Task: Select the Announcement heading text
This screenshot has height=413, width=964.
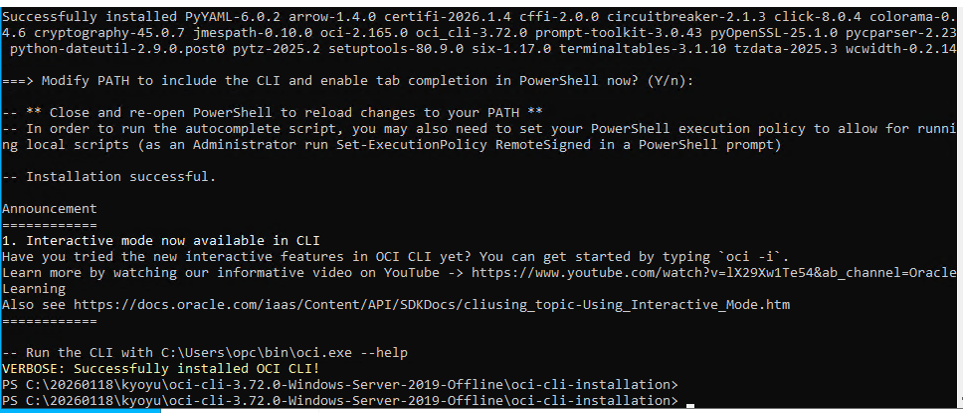Action: pyautogui.click(x=50, y=208)
